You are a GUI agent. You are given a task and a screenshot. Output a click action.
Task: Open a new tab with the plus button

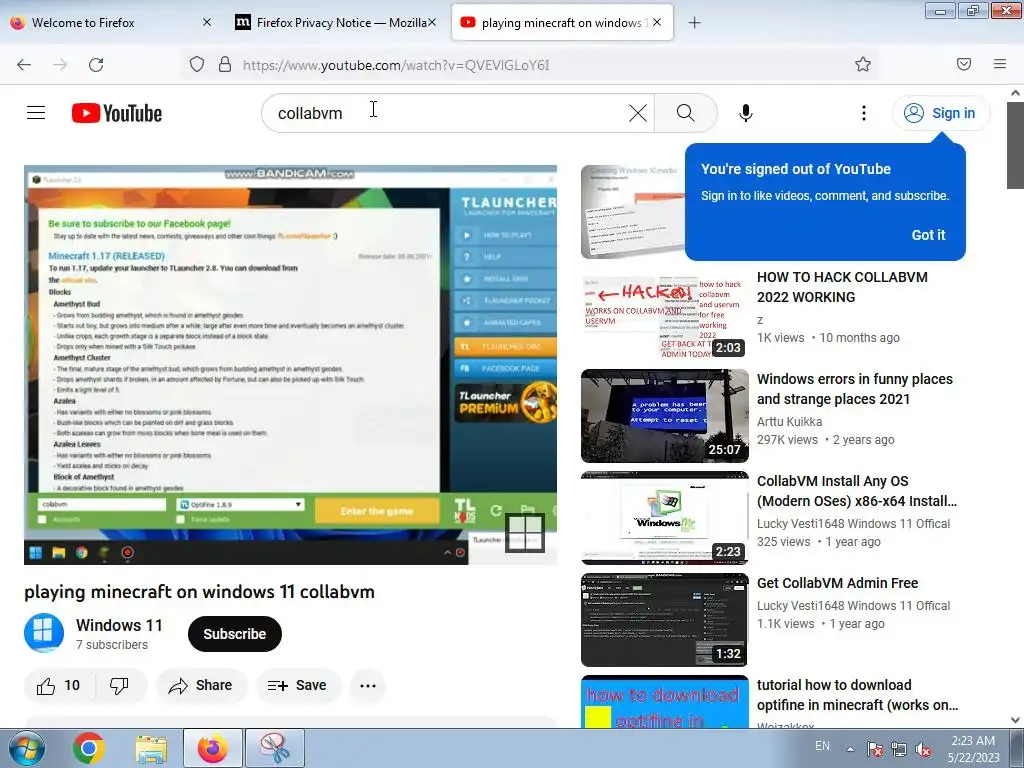point(694,23)
